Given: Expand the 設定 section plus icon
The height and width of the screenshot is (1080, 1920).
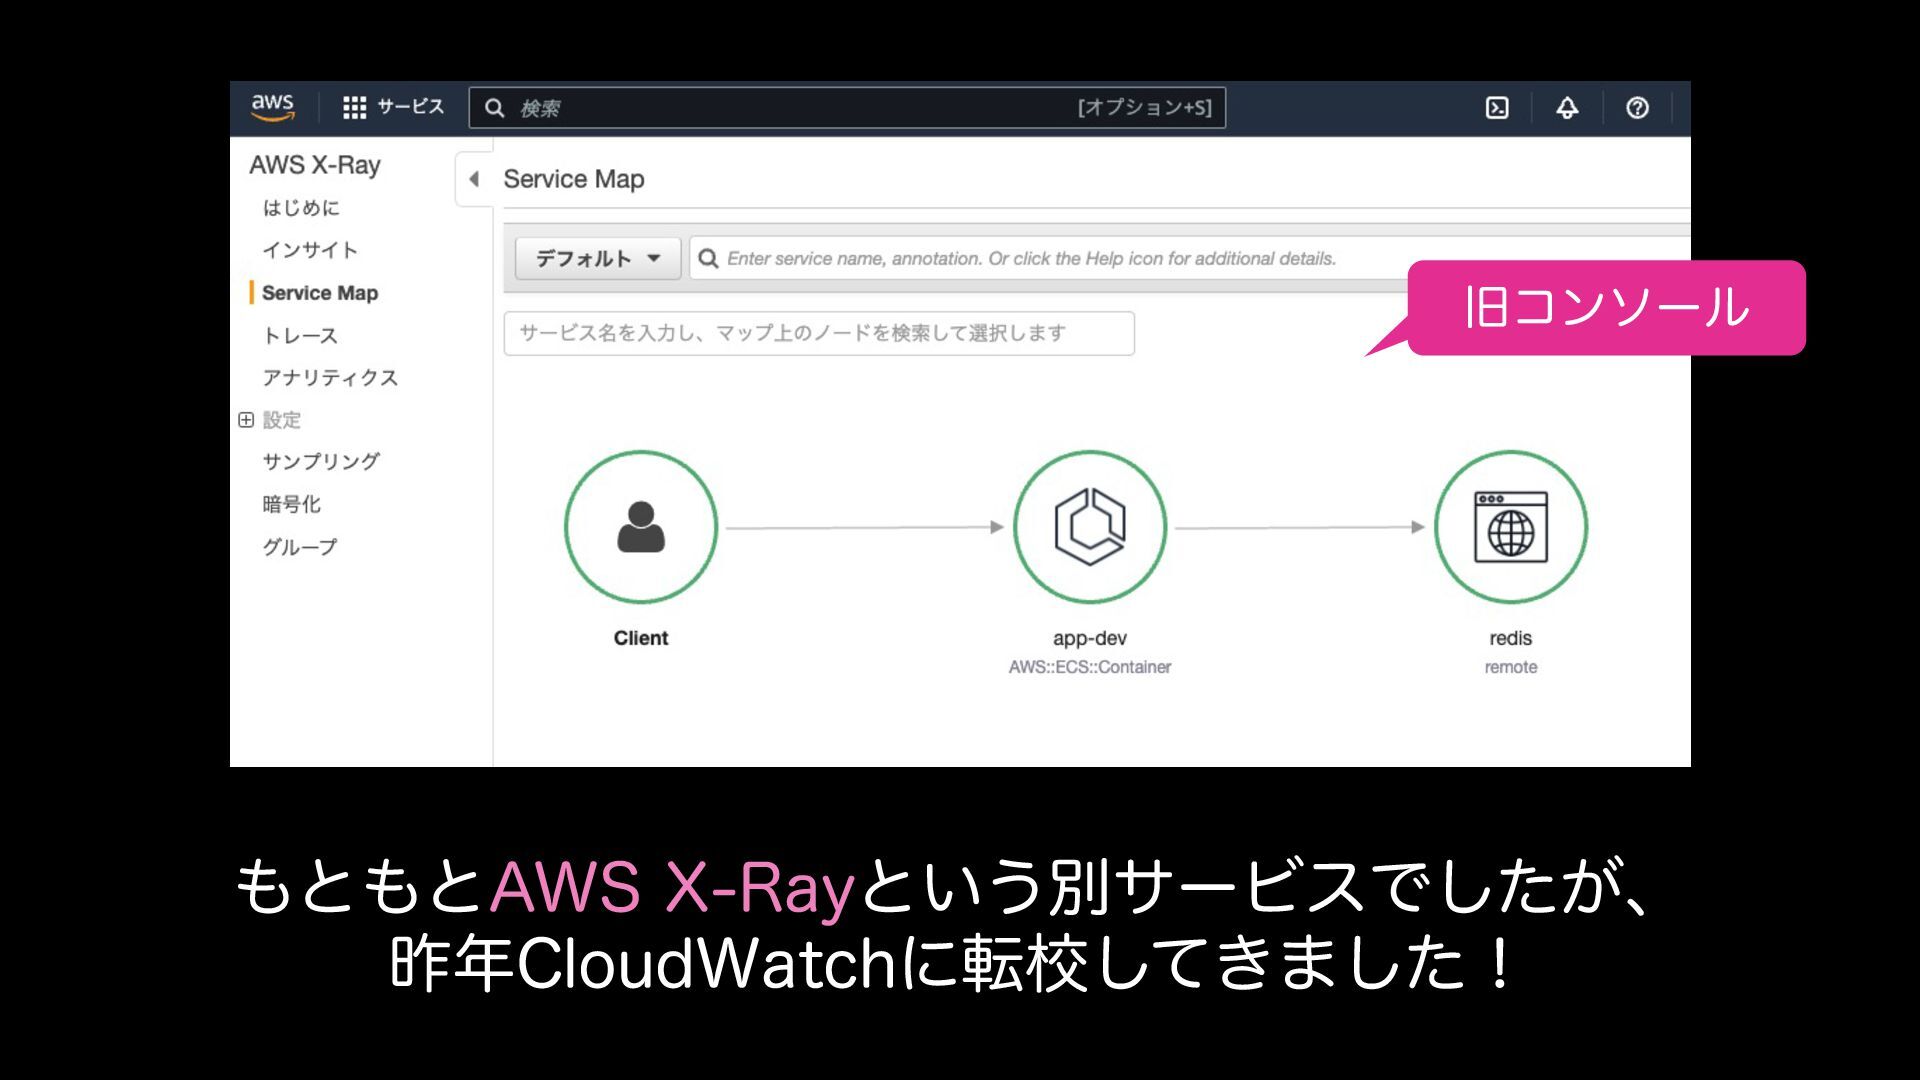Looking at the screenshot, I should point(246,420).
